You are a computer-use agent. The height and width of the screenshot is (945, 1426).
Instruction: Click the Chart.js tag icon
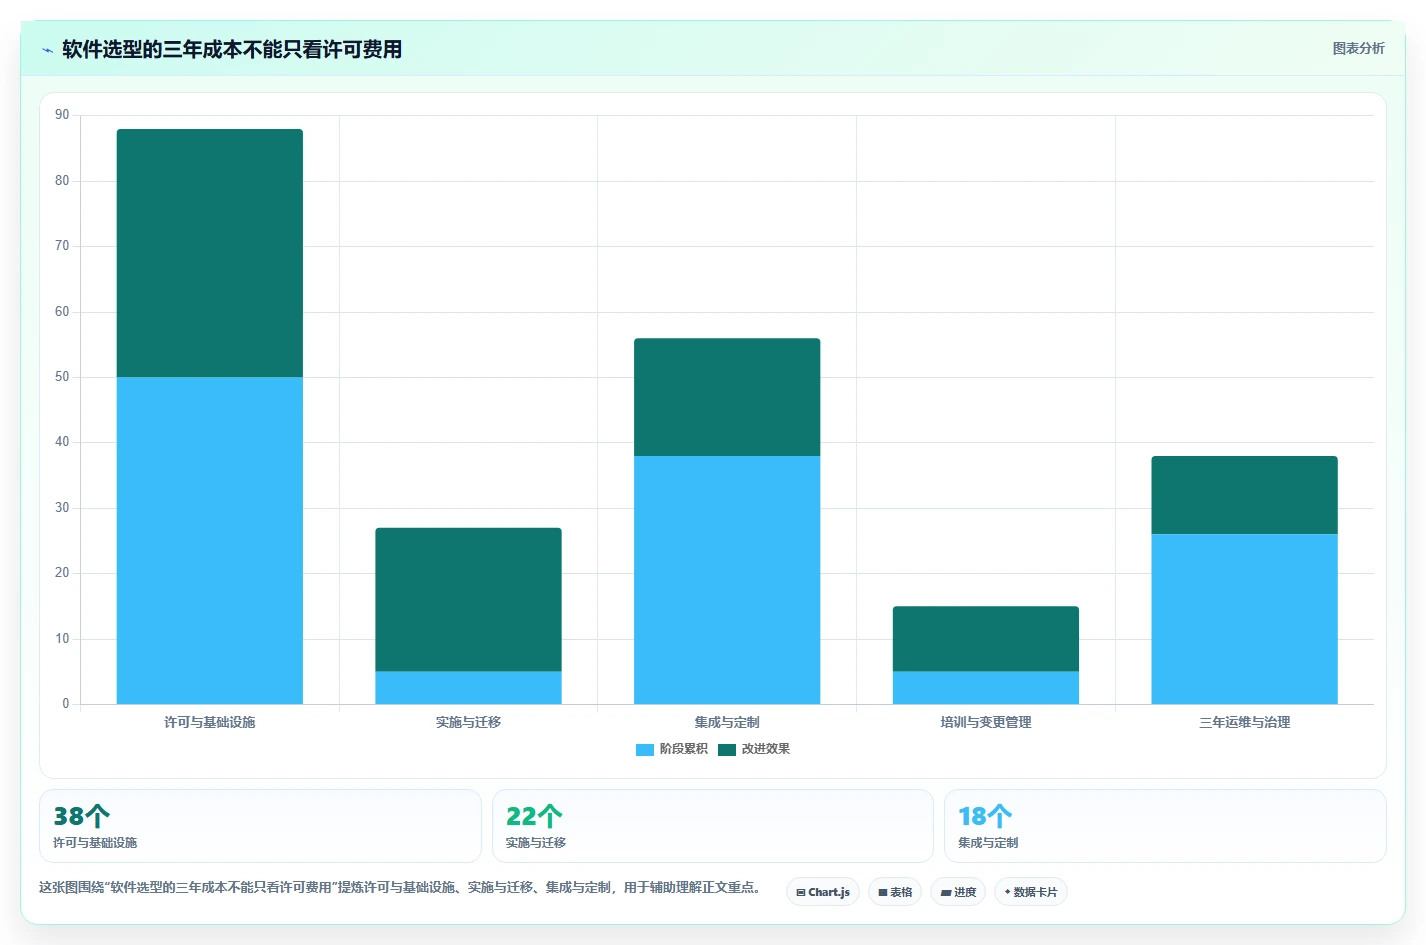(801, 893)
